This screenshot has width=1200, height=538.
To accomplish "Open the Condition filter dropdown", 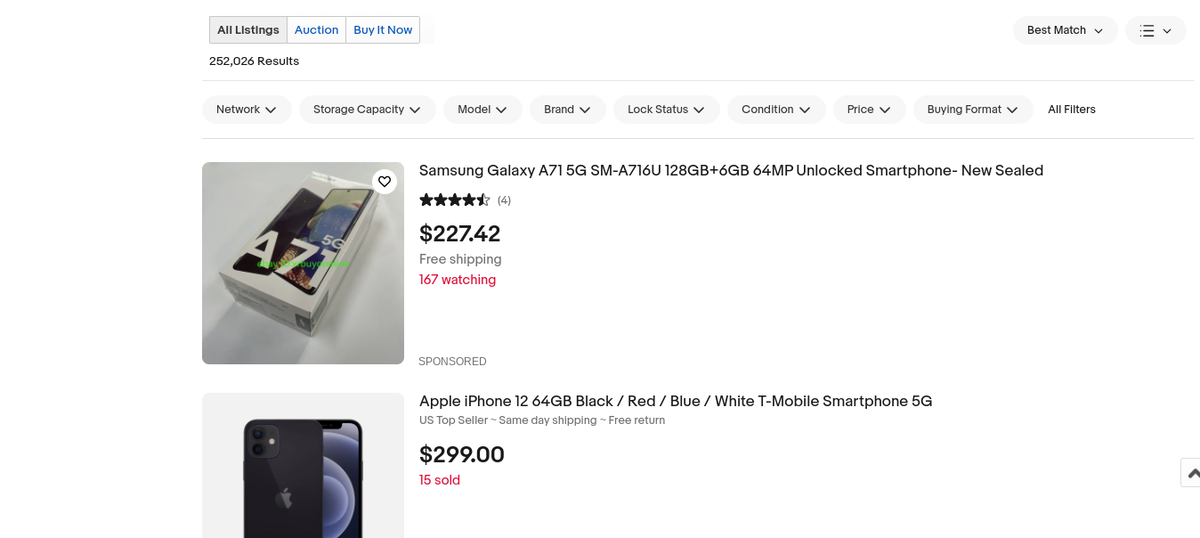I will pyautogui.click(x=776, y=109).
